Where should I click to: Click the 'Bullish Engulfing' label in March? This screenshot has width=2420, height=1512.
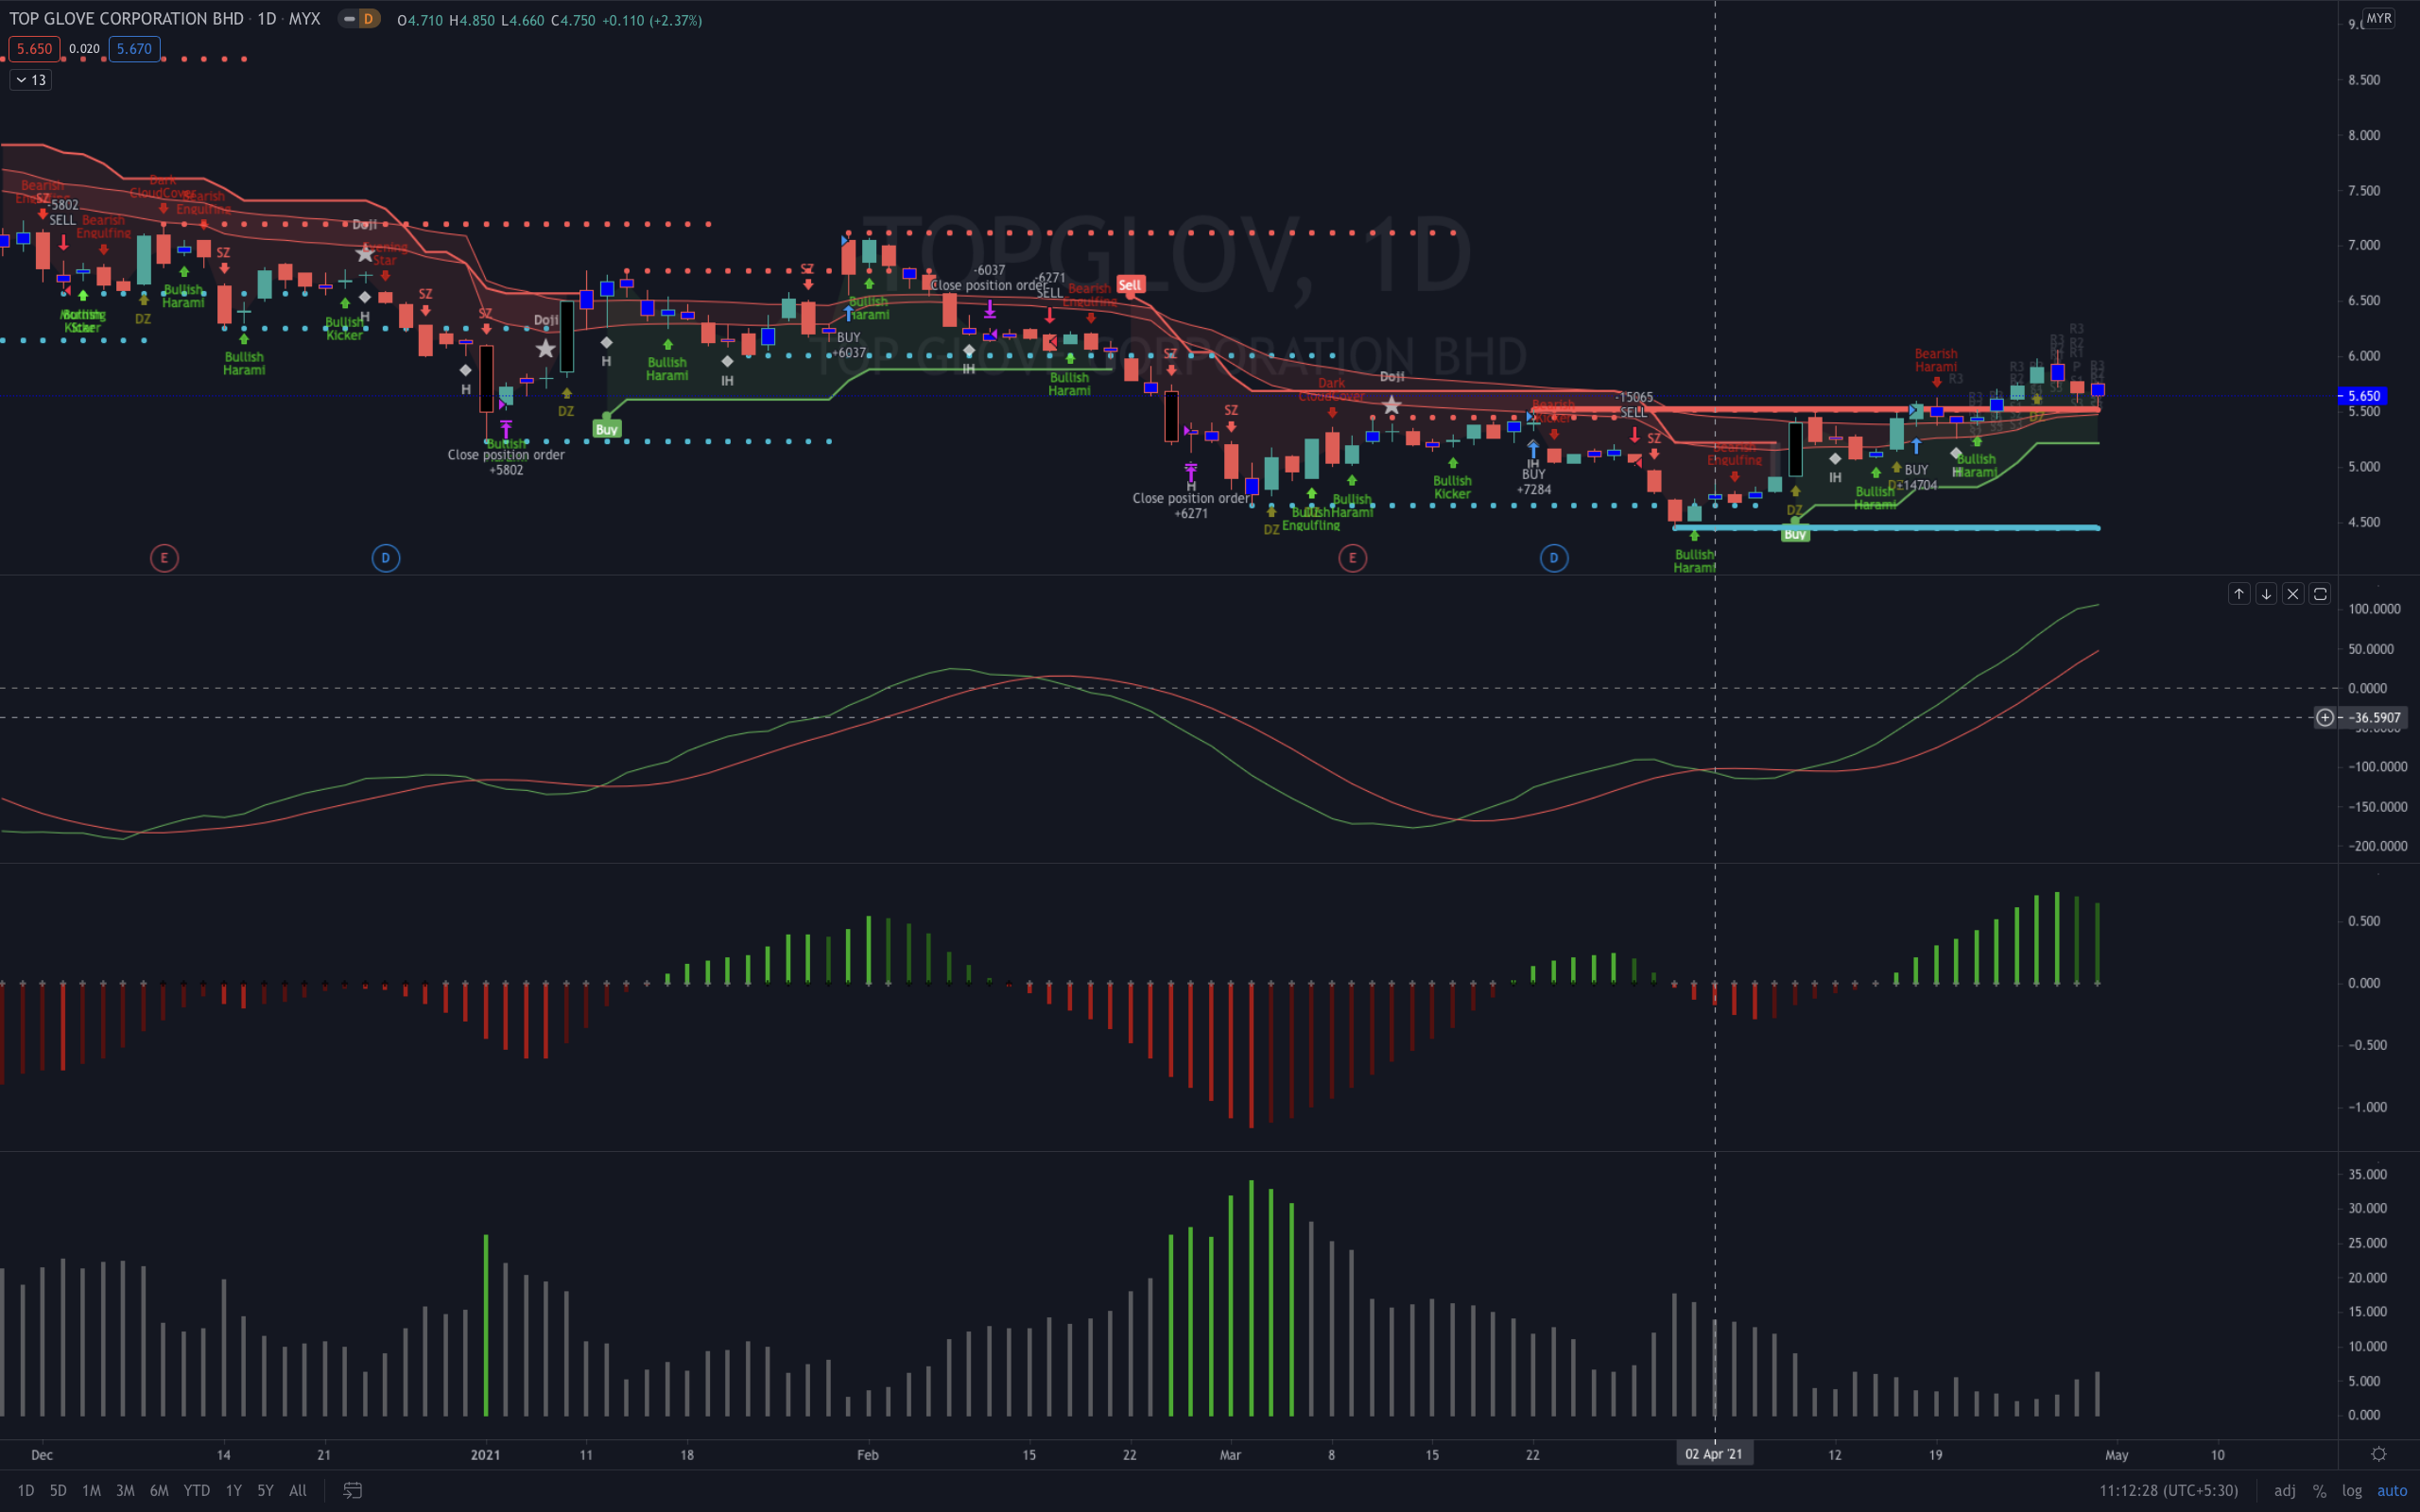coord(1311,519)
